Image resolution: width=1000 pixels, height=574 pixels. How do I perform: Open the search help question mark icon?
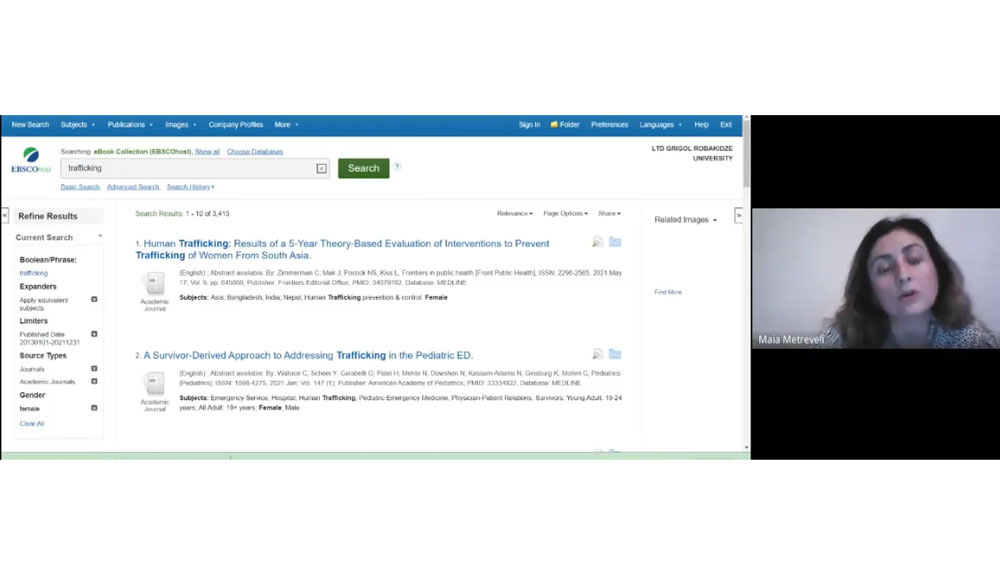tap(397, 167)
